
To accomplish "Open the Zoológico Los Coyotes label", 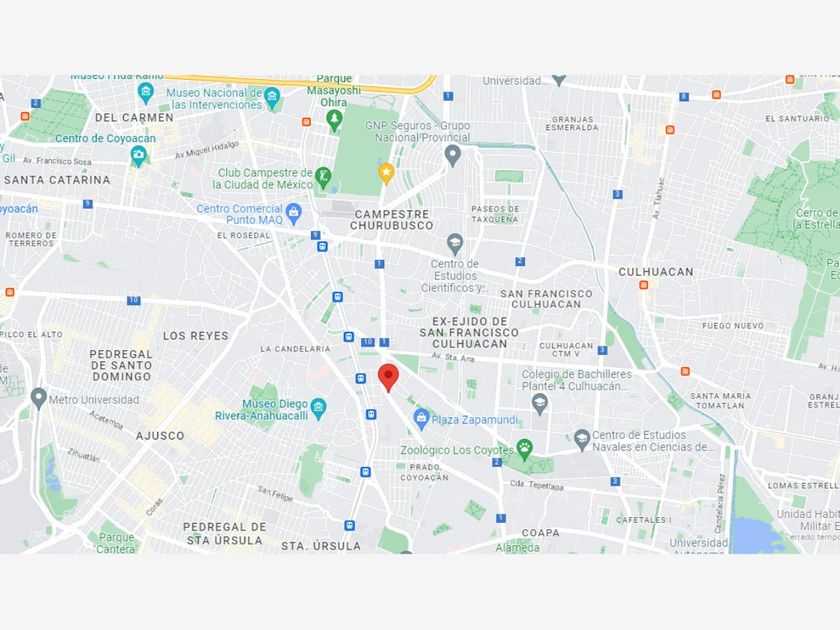I will pyautogui.click(x=458, y=450).
